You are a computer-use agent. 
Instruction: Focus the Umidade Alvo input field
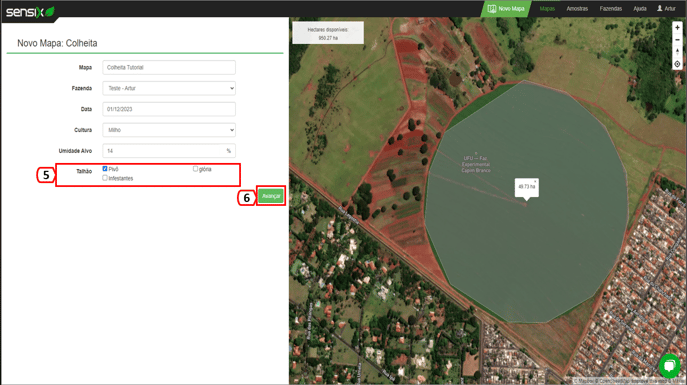point(169,151)
